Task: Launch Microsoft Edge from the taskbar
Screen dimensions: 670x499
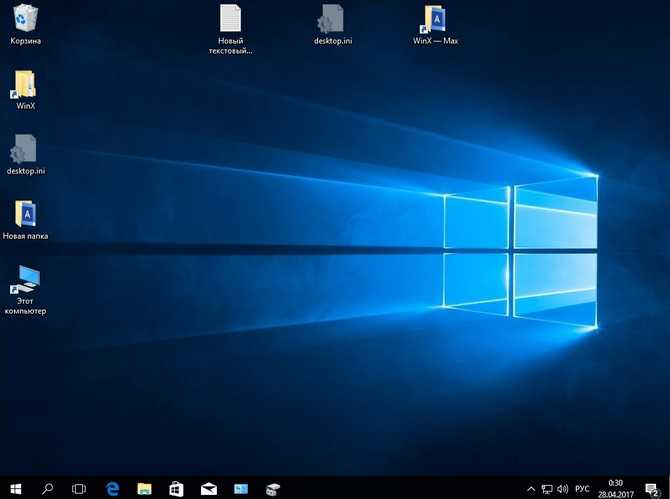Action: tap(112, 488)
